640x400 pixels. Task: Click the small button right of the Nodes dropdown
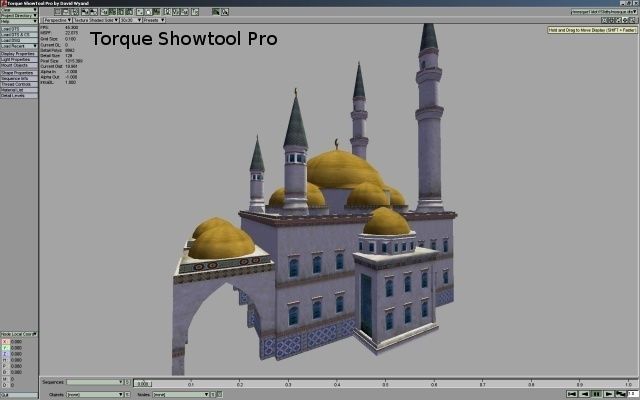[x=213, y=395]
